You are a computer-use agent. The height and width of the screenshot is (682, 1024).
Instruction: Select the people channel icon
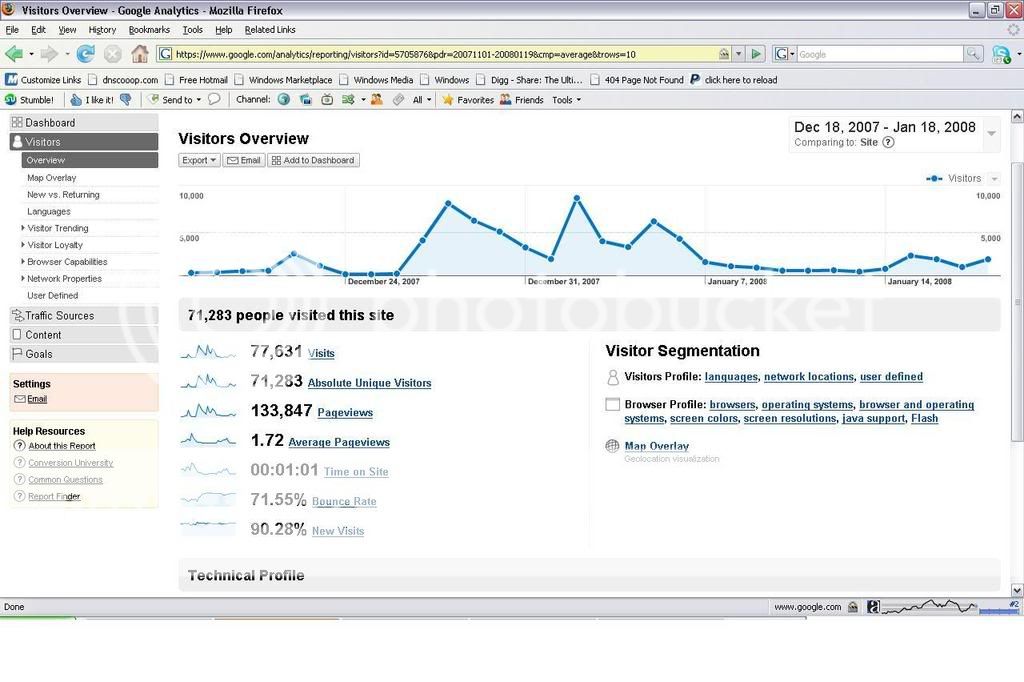tap(376, 99)
